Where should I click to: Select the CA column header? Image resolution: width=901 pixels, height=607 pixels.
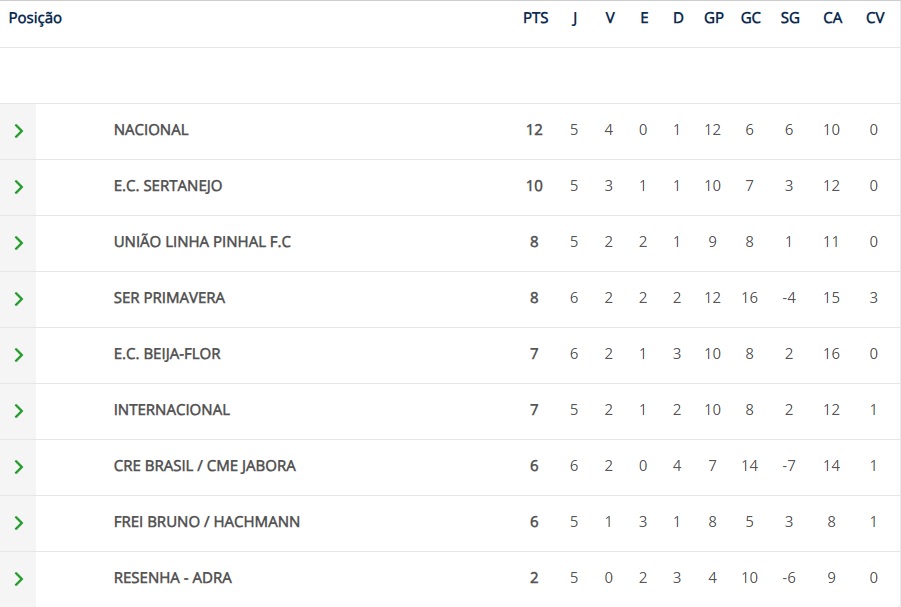[833, 18]
